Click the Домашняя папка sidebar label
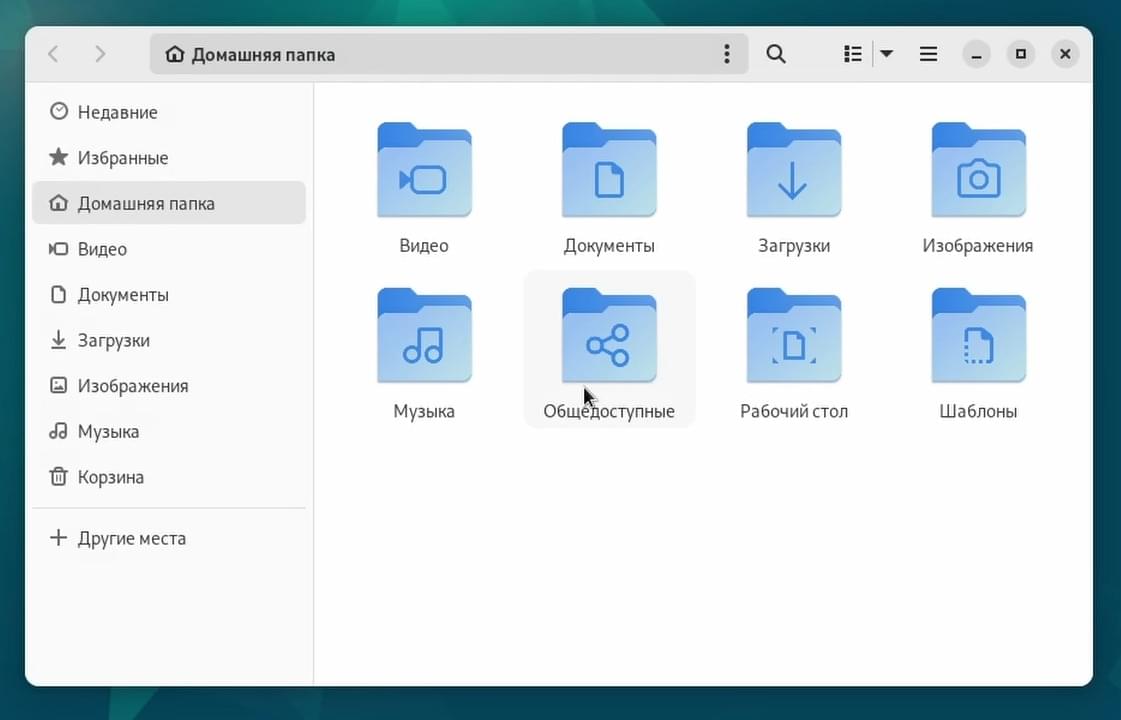The image size is (1121, 720). [146, 204]
